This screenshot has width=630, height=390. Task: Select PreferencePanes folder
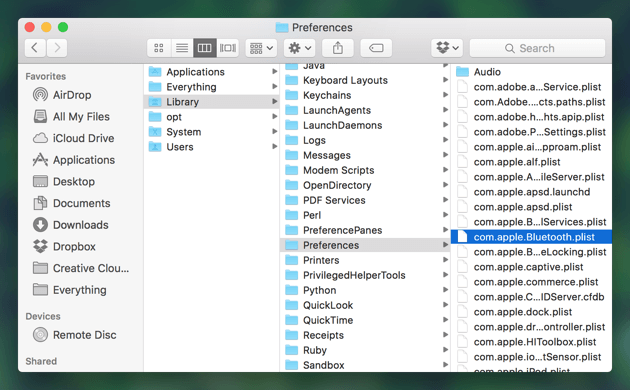click(365, 230)
